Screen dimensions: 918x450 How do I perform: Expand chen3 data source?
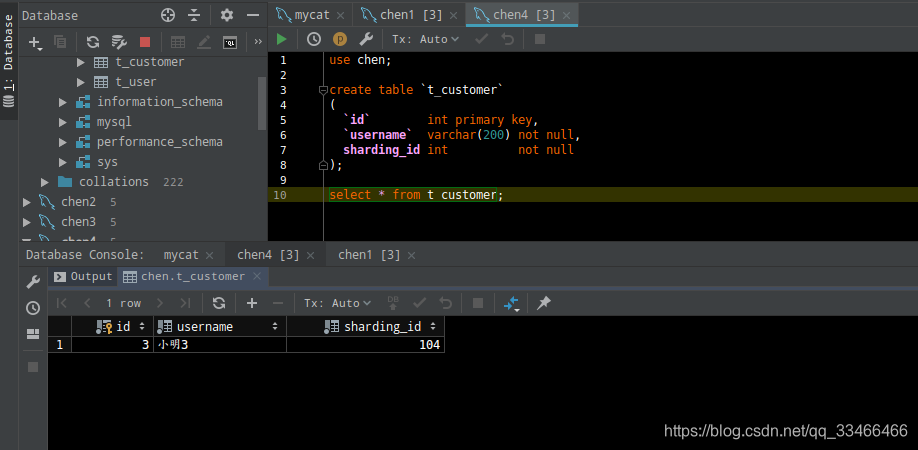[x=26, y=222]
